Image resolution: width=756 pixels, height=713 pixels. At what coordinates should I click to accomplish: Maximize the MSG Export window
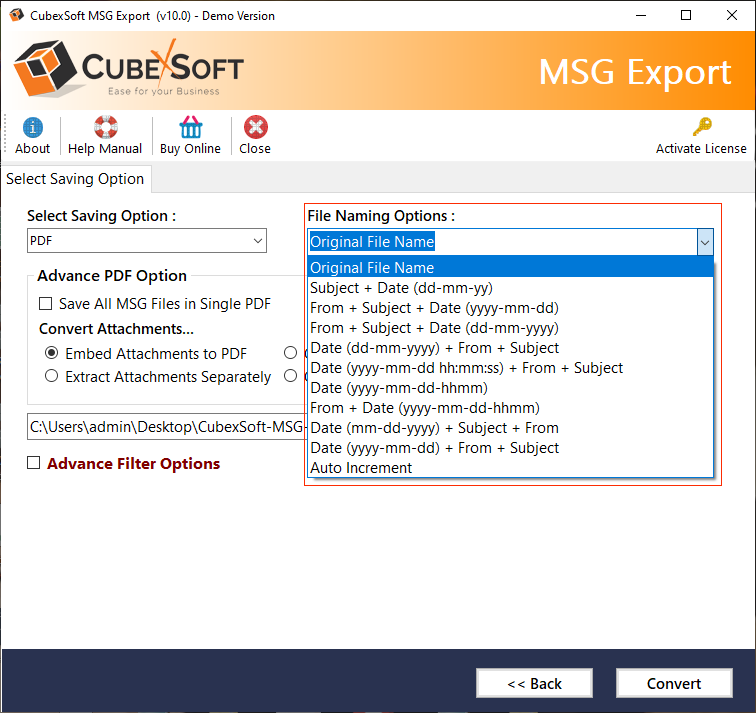(x=686, y=15)
